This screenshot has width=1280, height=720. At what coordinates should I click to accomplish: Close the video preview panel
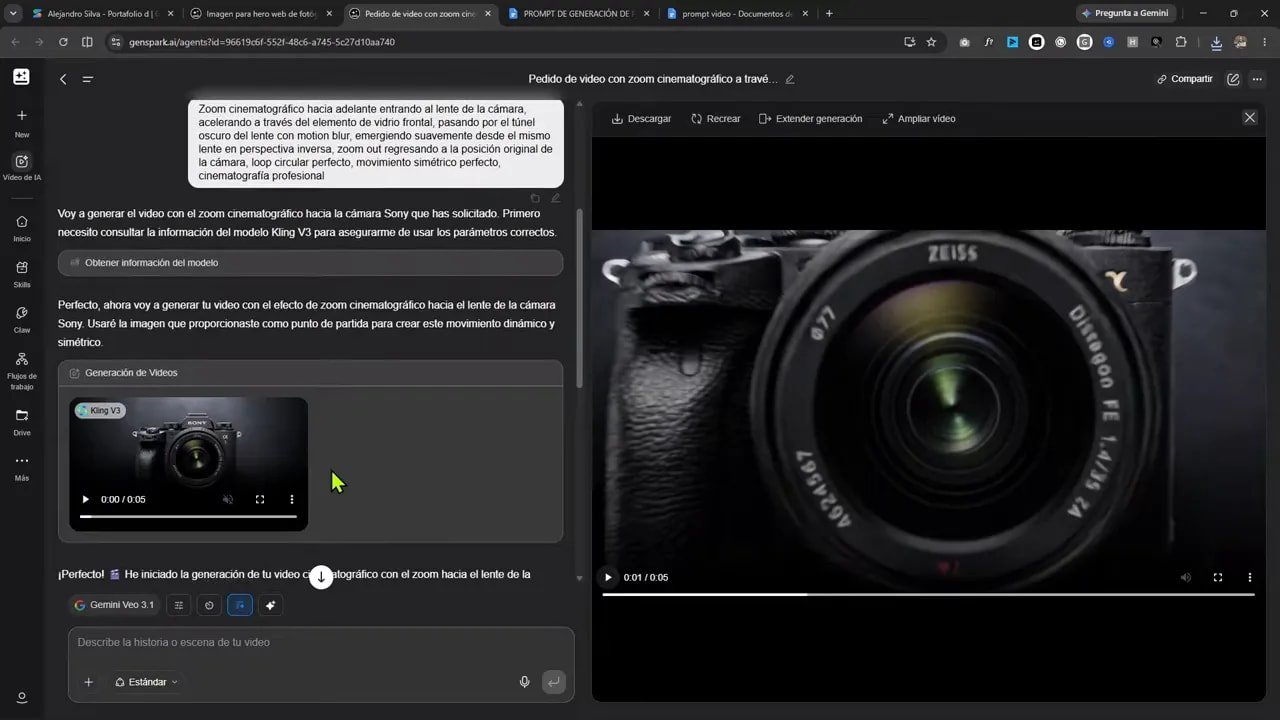pos(1249,117)
